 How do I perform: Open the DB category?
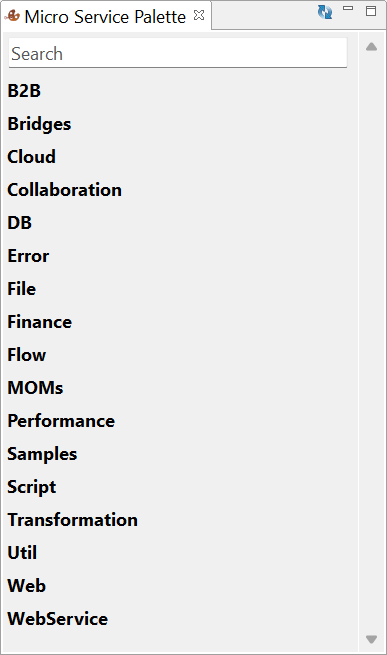(20, 223)
